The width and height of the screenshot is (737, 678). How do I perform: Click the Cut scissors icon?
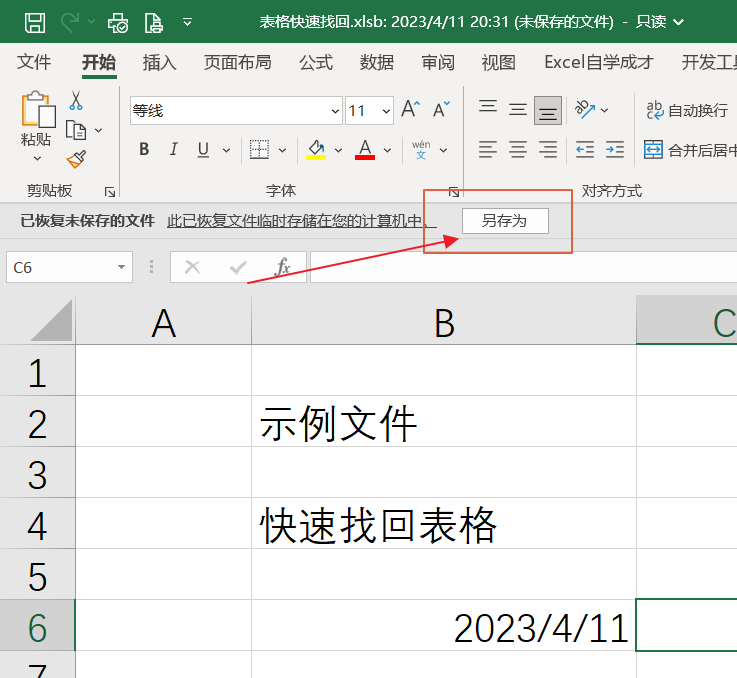point(76,100)
